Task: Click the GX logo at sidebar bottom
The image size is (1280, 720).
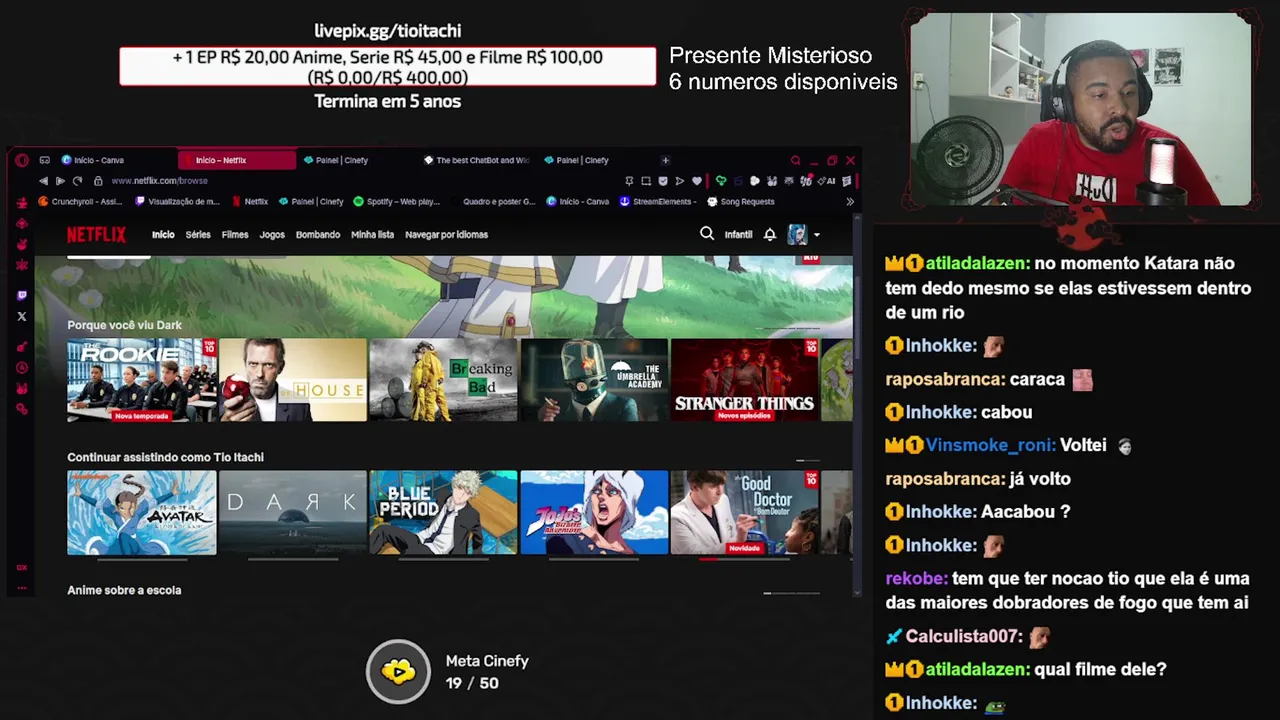Action: pyautogui.click(x=22, y=567)
